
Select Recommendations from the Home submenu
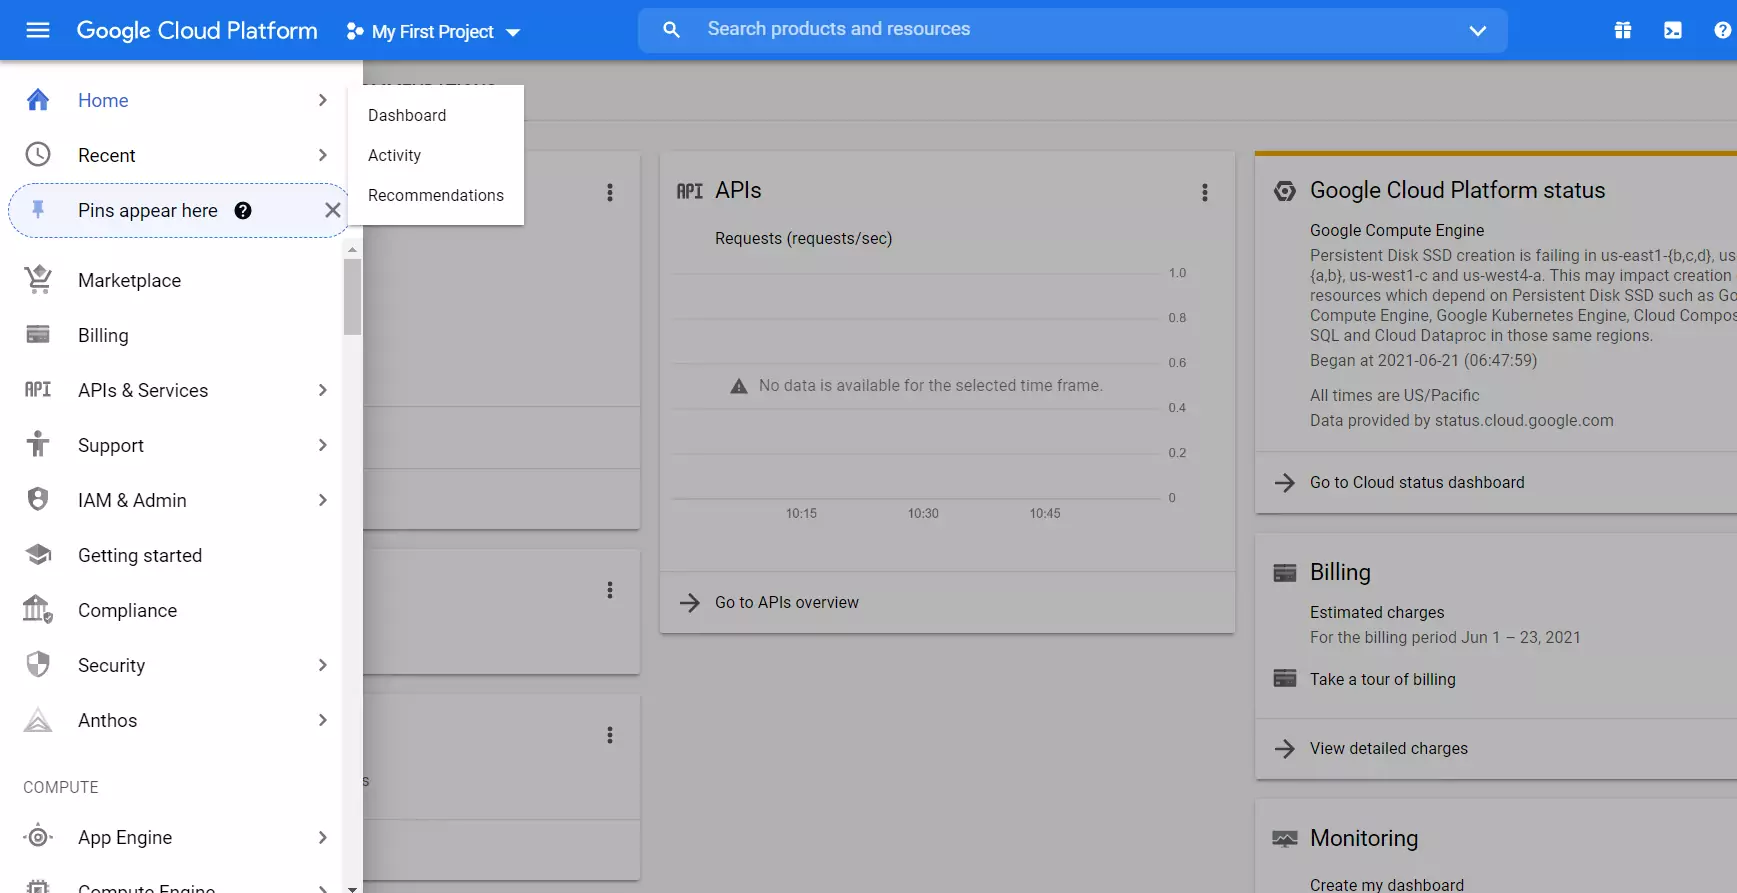436,195
